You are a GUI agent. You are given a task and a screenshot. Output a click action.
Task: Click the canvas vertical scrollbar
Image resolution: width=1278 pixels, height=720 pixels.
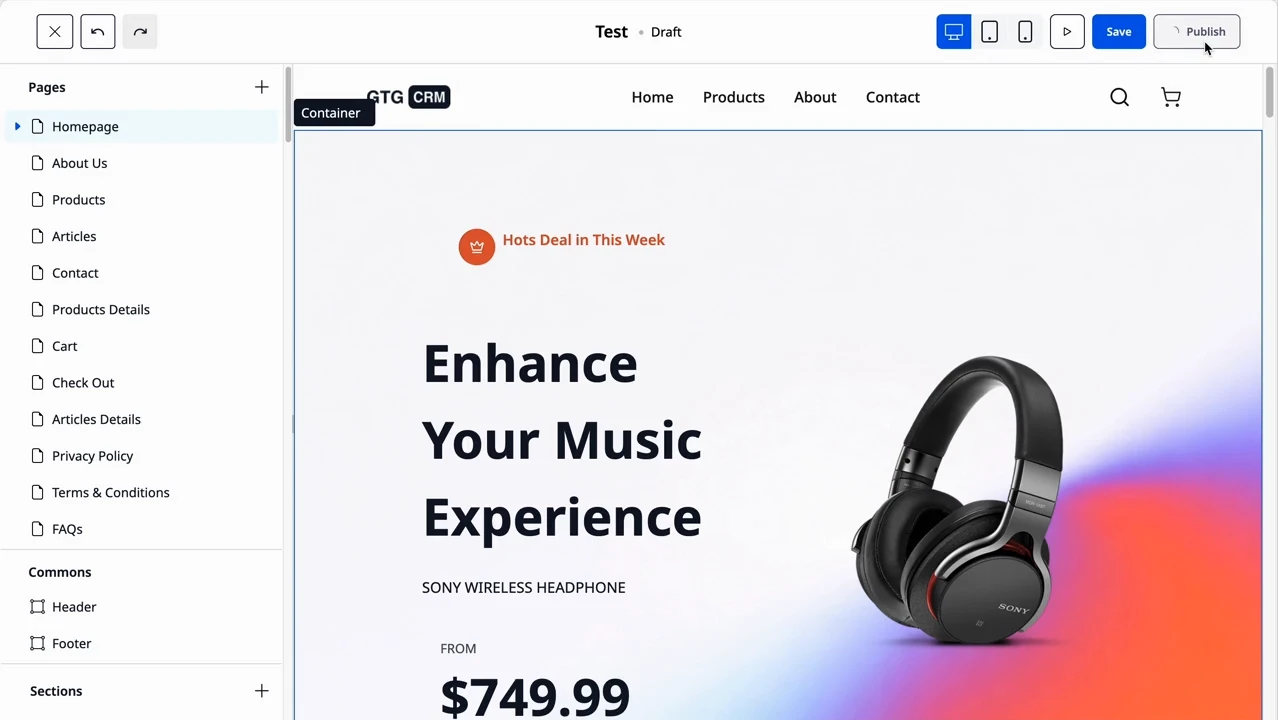click(1270, 92)
